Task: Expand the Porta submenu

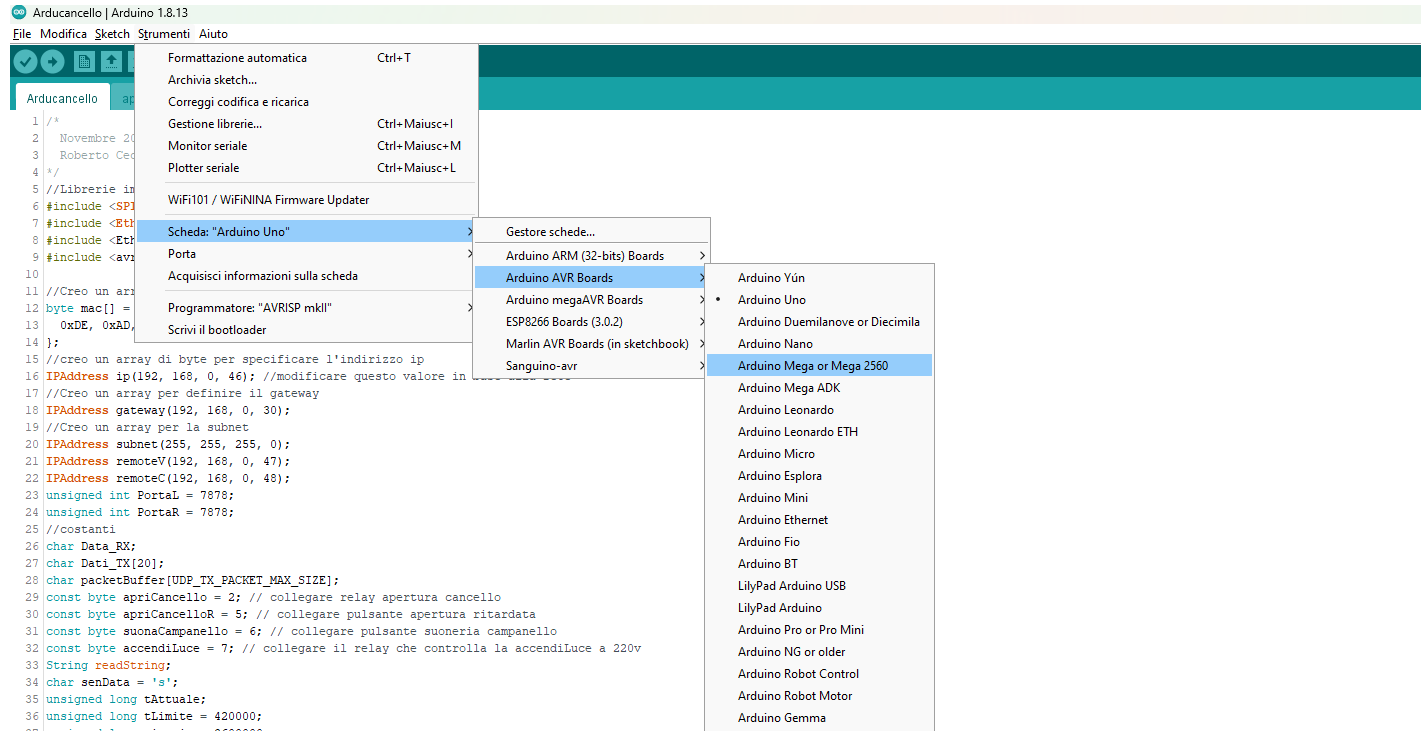Action: tap(306, 254)
